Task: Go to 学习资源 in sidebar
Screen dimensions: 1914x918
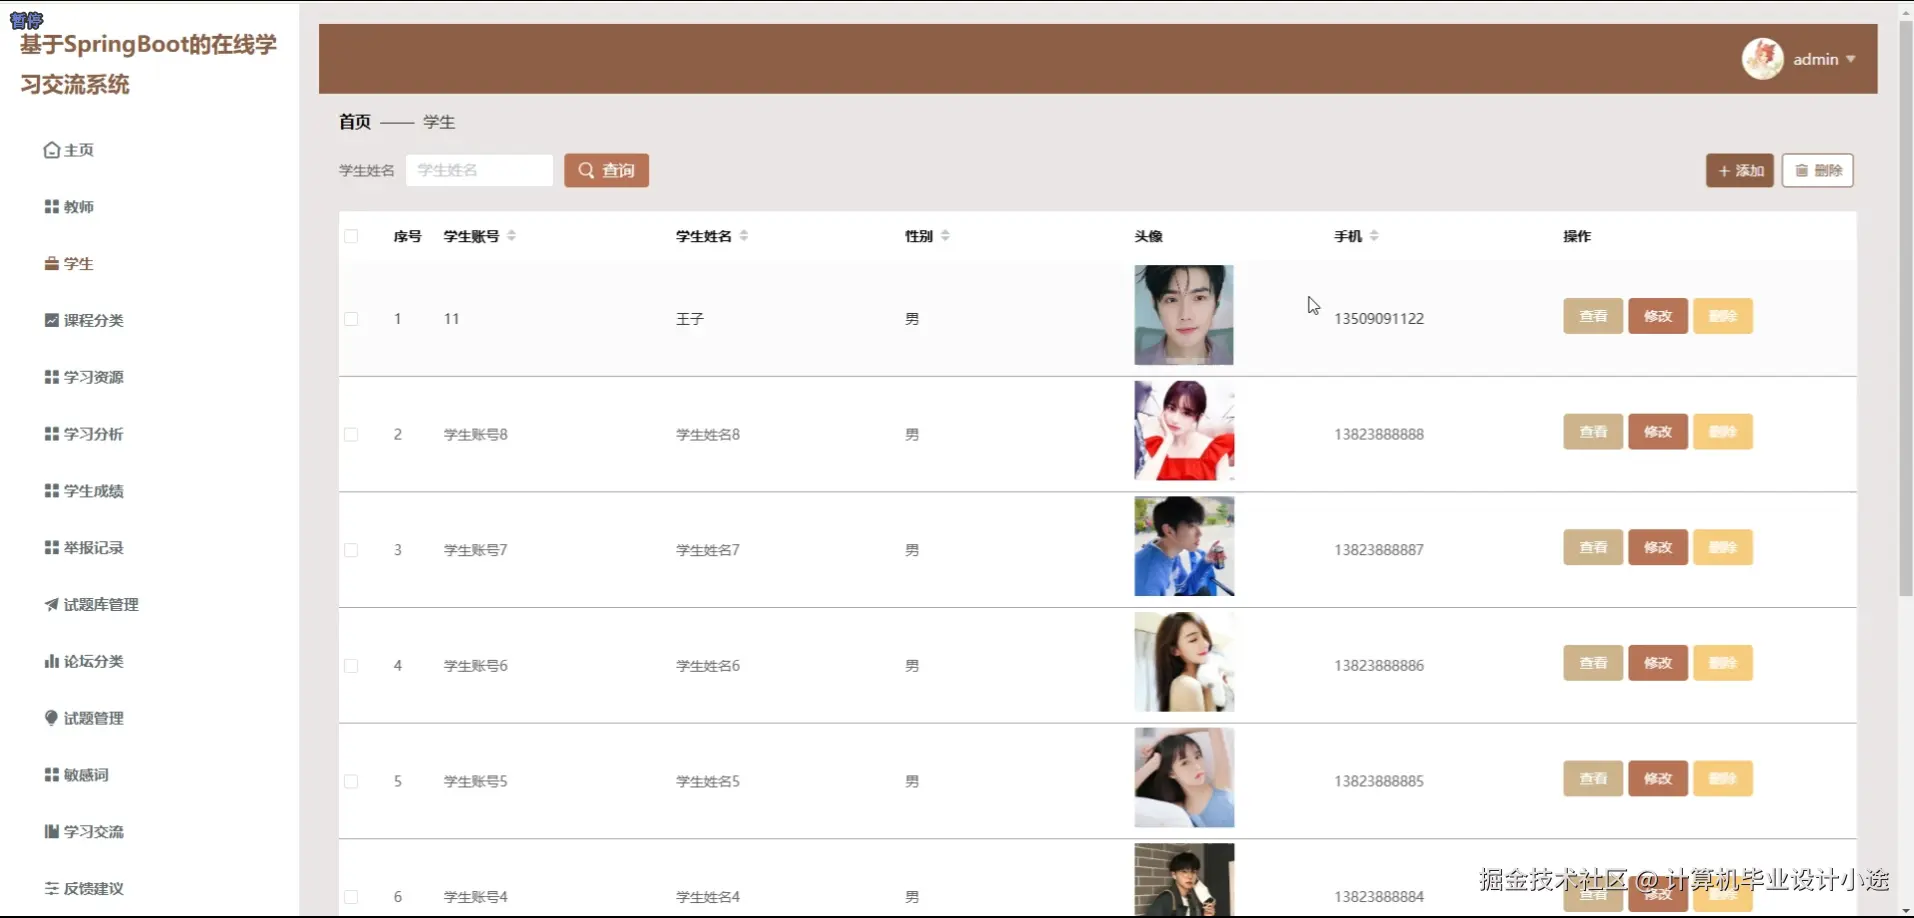Action: (x=84, y=377)
